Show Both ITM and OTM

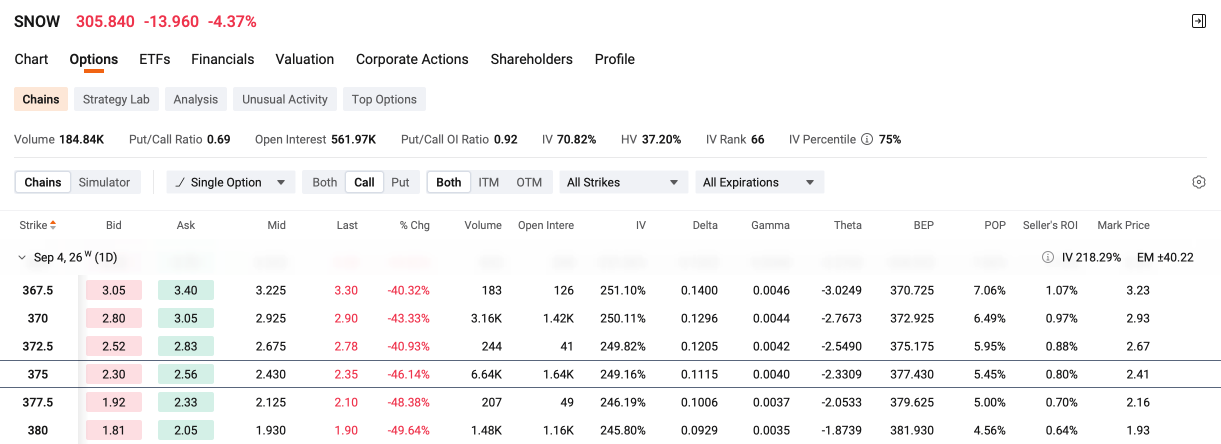pyautogui.click(x=449, y=182)
